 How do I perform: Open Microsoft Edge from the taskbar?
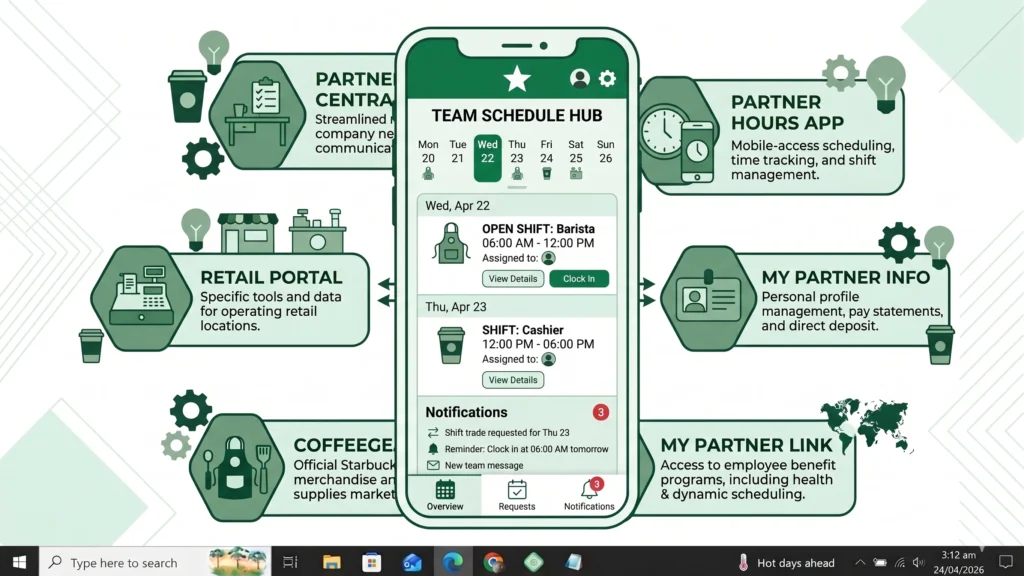click(453, 562)
